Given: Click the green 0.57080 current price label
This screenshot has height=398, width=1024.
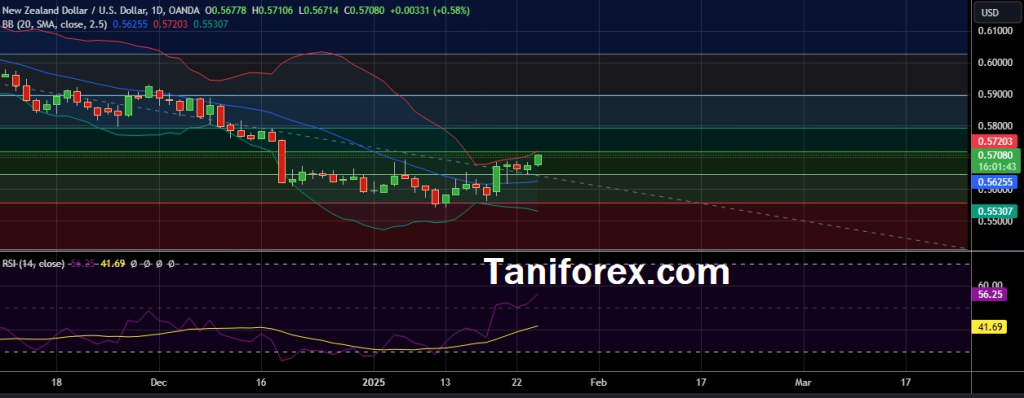Looking at the screenshot, I should tap(995, 155).
